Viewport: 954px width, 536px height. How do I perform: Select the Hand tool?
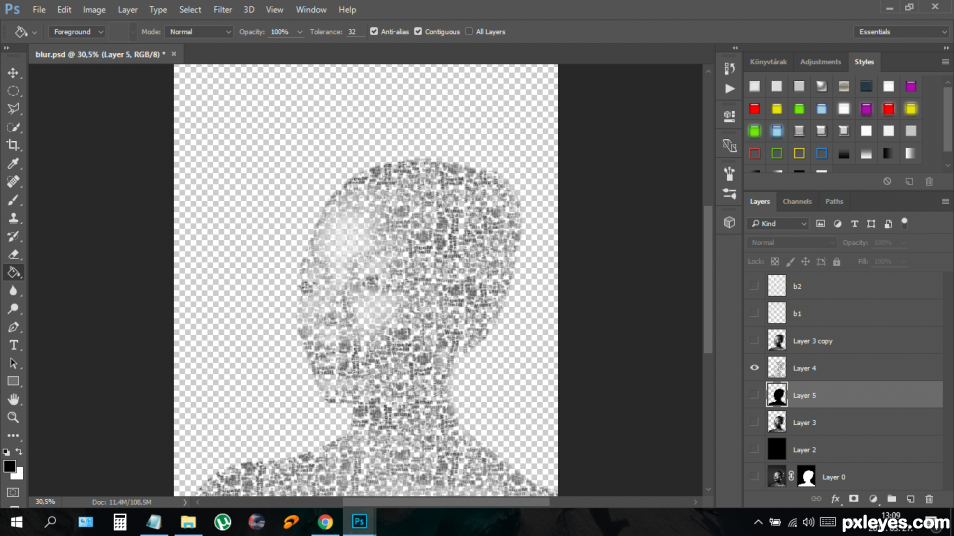pyautogui.click(x=13, y=400)
